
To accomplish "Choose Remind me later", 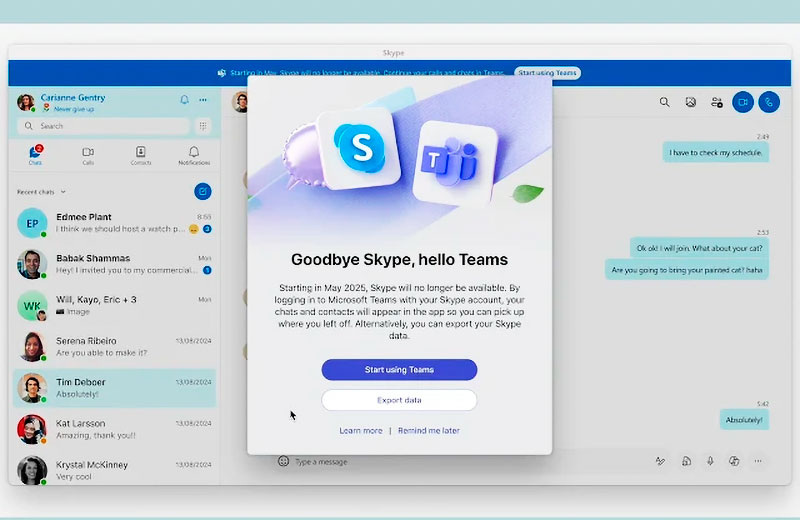I will coord(429,431).
